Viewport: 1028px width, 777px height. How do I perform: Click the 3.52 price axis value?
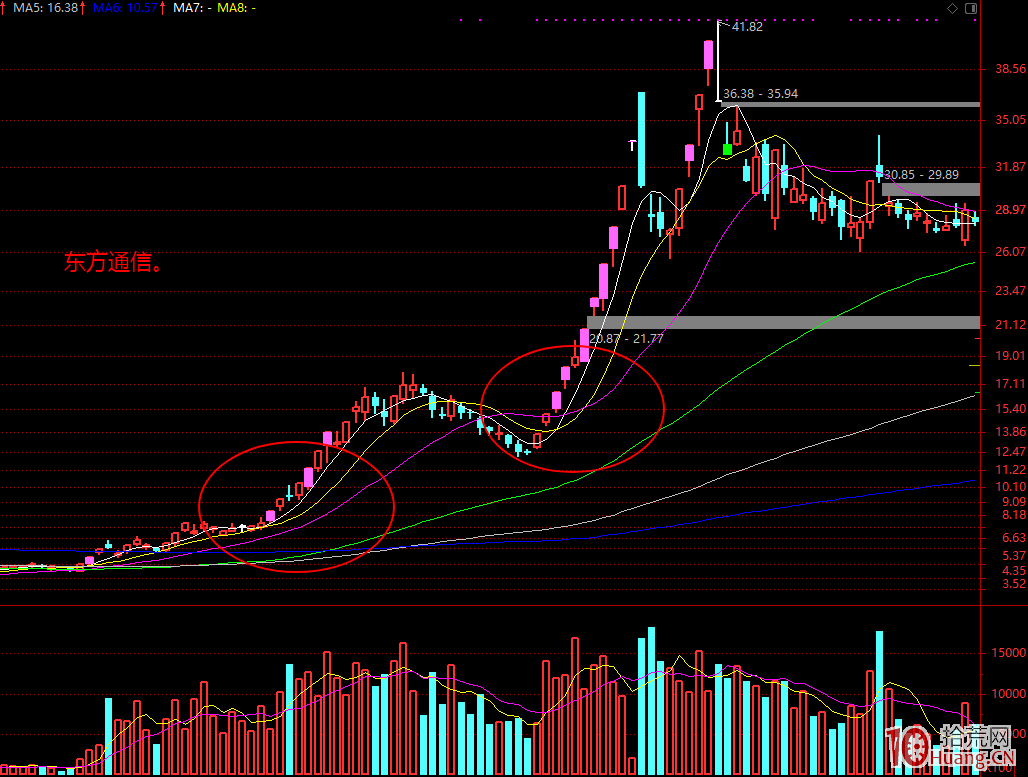pos(1014,584)
